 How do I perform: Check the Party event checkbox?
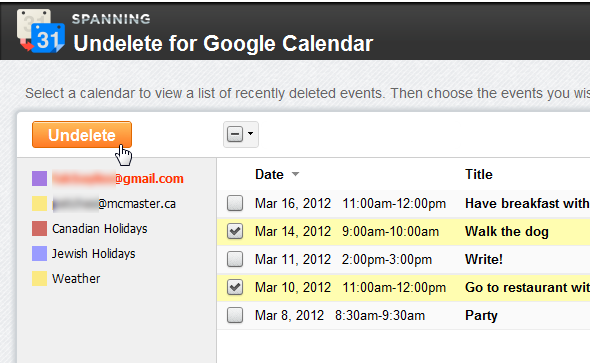[x=235, y=315]
